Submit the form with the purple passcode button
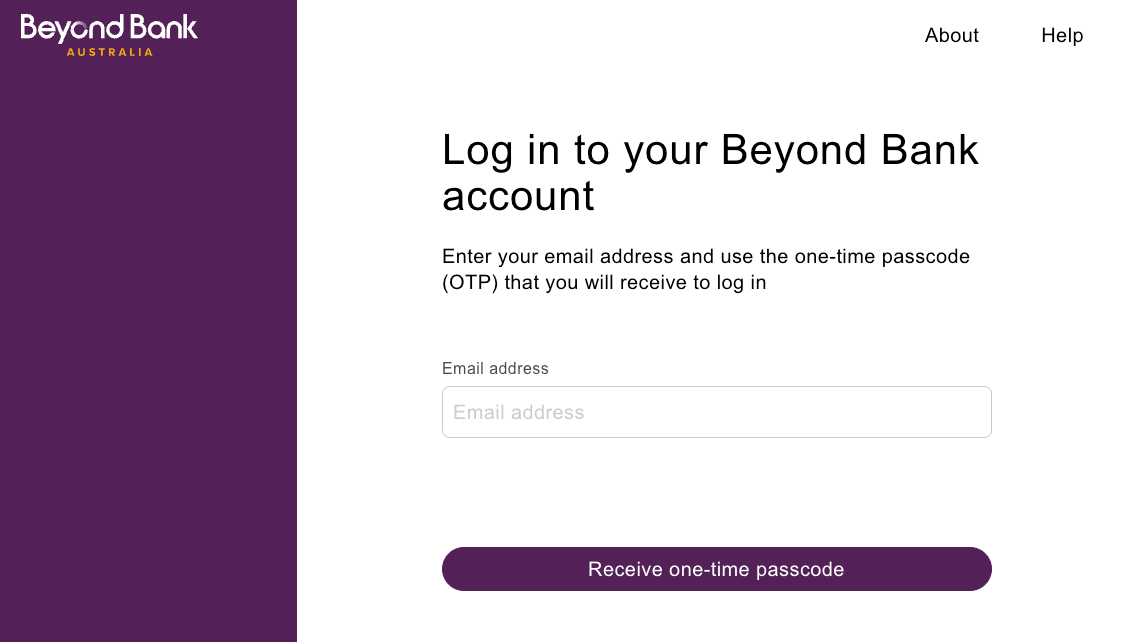This screenshot has height=642, width=1133. pos(717,569)
